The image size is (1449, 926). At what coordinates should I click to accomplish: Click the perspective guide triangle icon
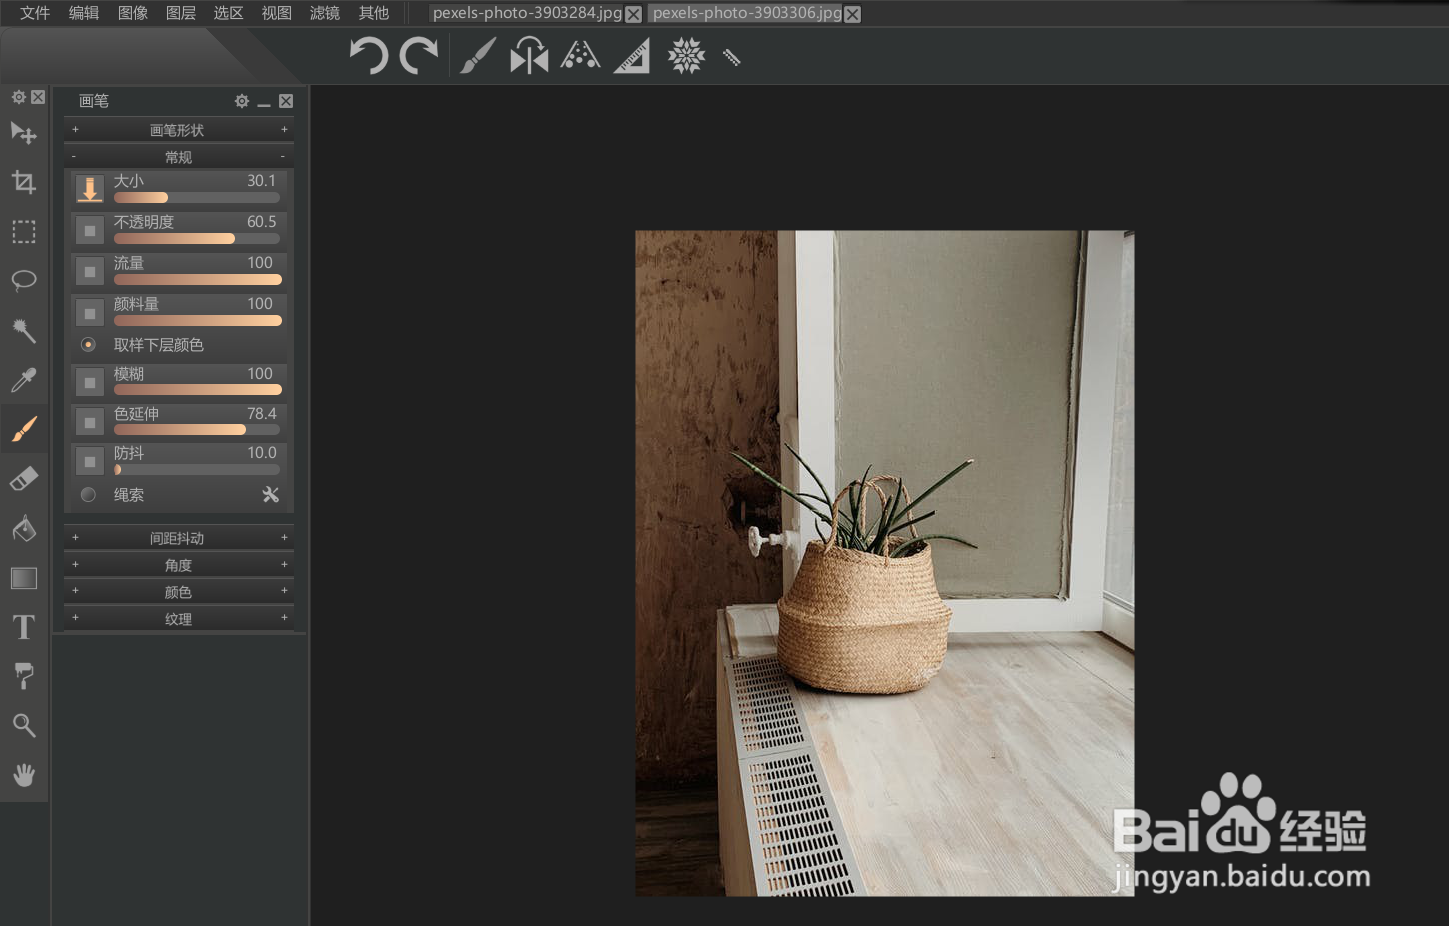(580, 55)
